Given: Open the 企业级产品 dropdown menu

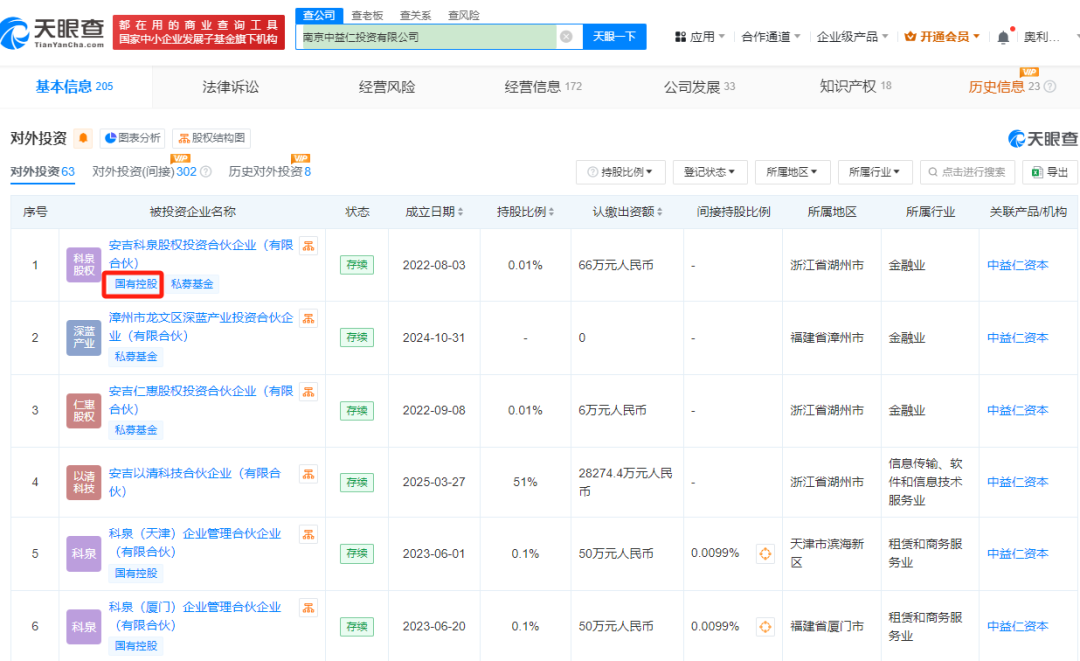Looking at the screenshot, I should (x=853, y=37).
